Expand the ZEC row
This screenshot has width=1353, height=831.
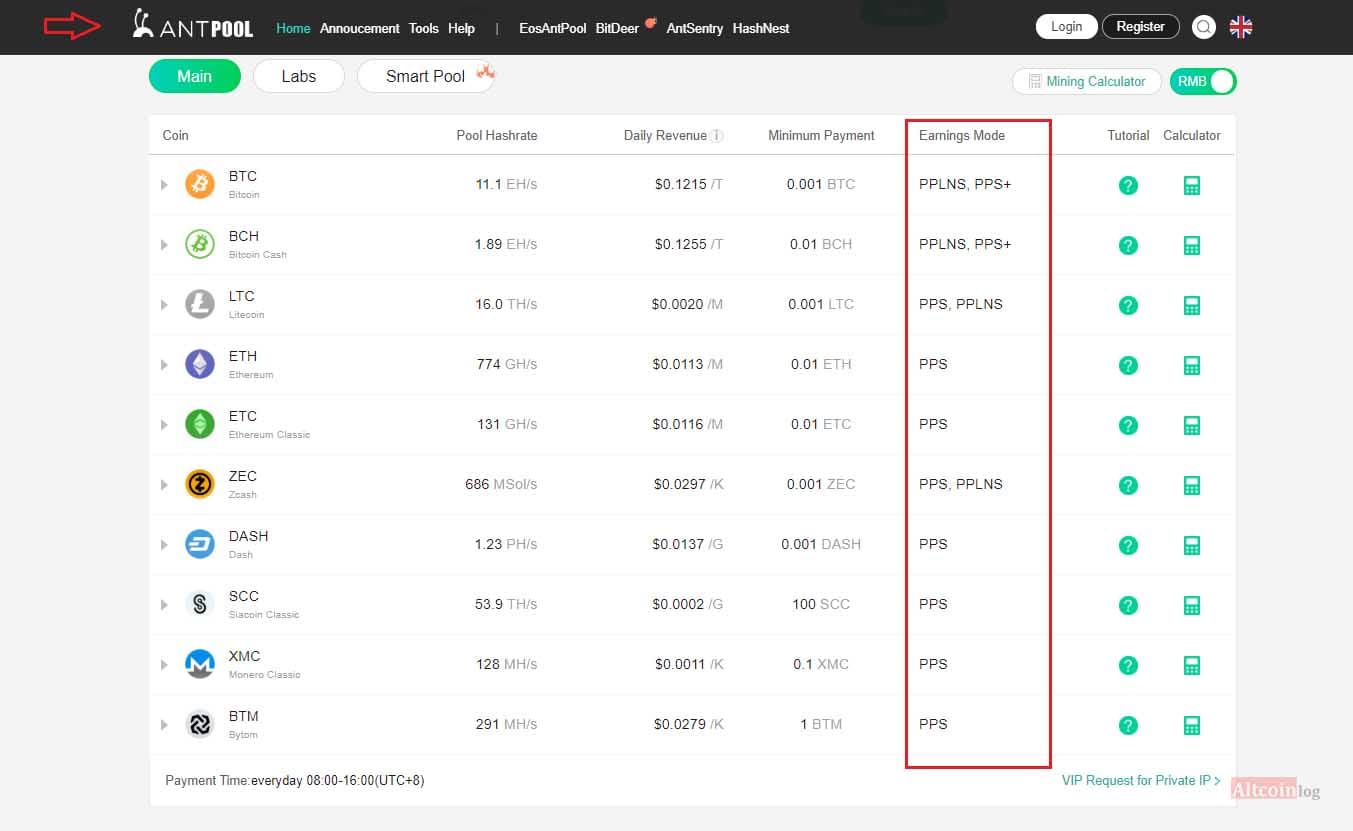pos(165,485)
